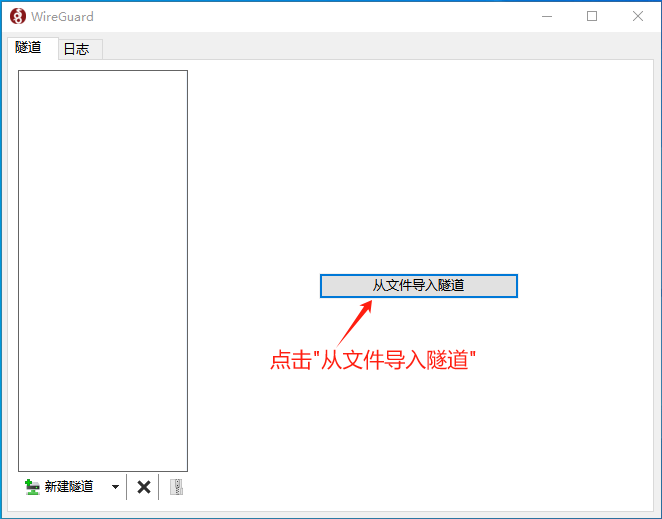Minimize the WireGuard window
Image resolution: width=662 pixels, height=519 pixels.
point(547,16)
